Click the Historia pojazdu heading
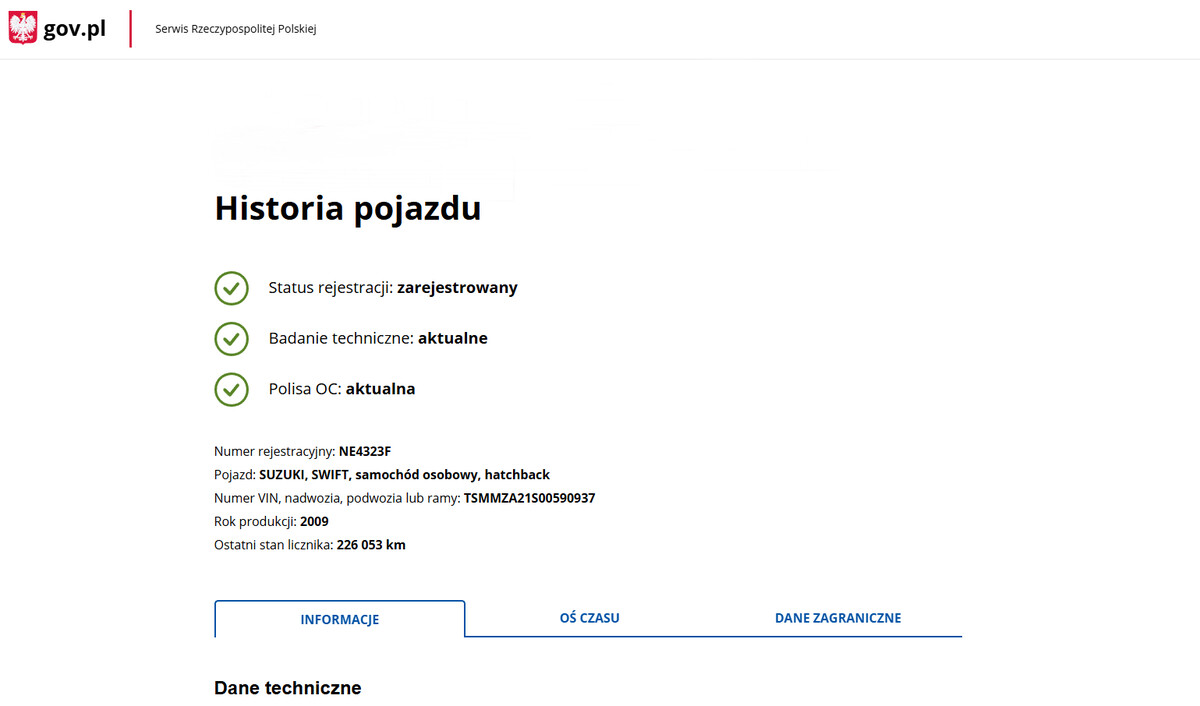The image size is (1200, 706). pos(347,208)
